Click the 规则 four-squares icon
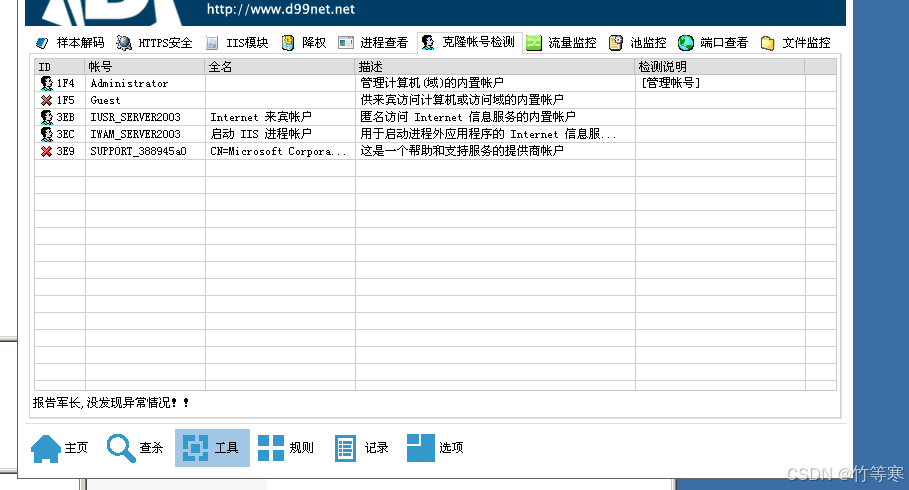This screenshot has width=909, height=490. (271, 448)
